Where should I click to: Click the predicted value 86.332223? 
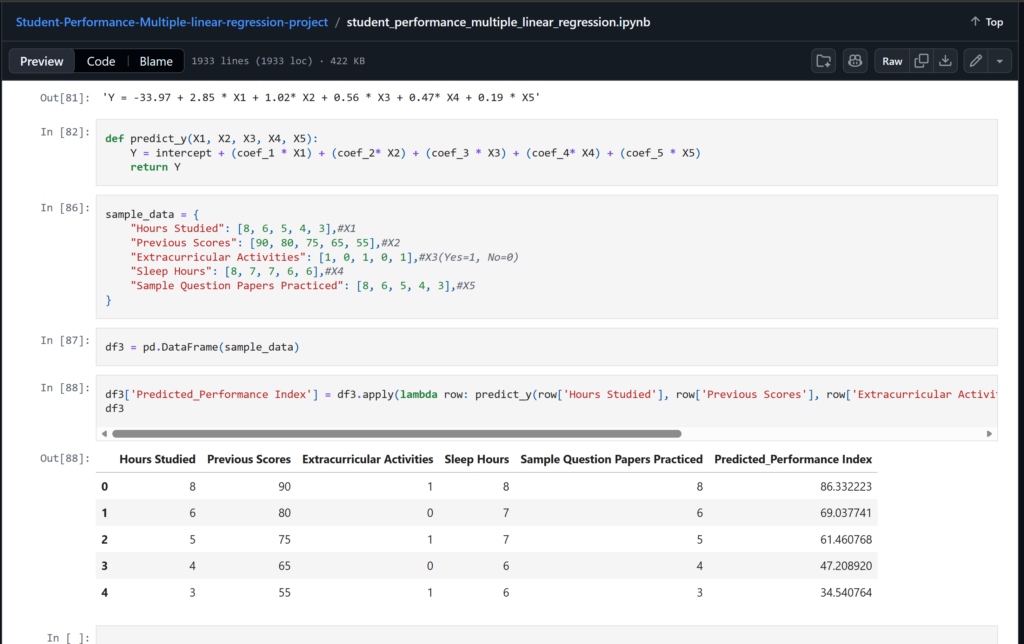[x=846, y=487]
